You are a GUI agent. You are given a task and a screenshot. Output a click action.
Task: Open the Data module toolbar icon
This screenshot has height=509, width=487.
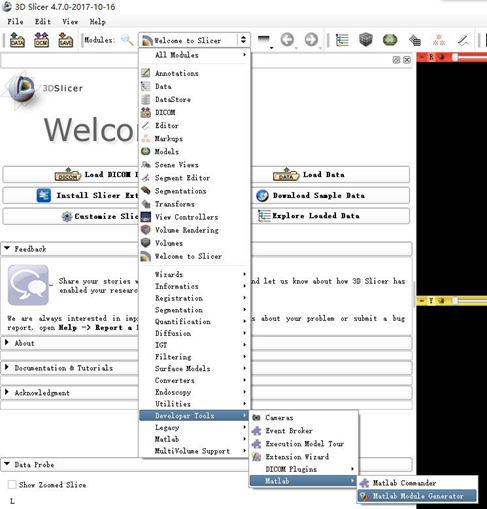coord(342,40)
